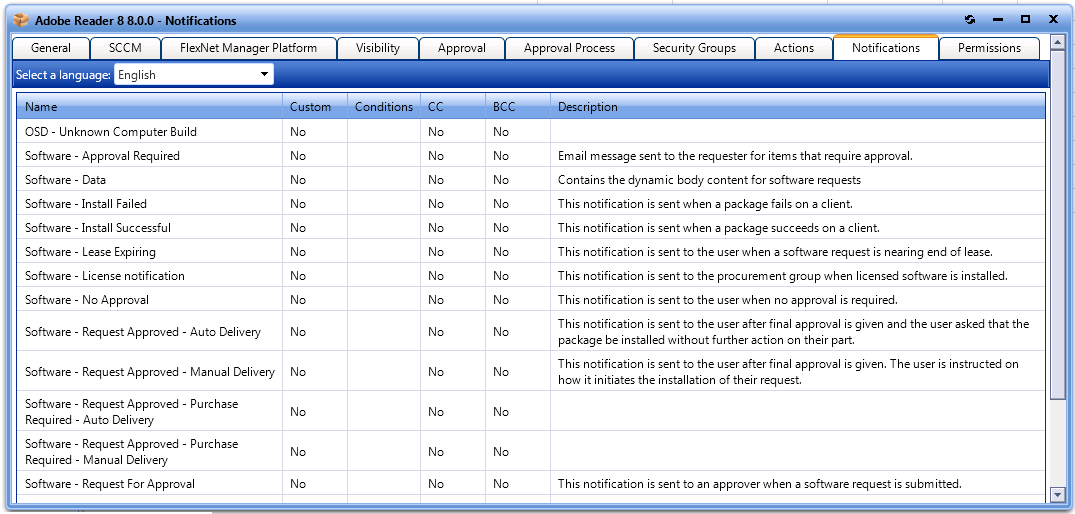Open the FlexNet Manager Platform tab
1075x514 pixels.
(x=248, y=48)
